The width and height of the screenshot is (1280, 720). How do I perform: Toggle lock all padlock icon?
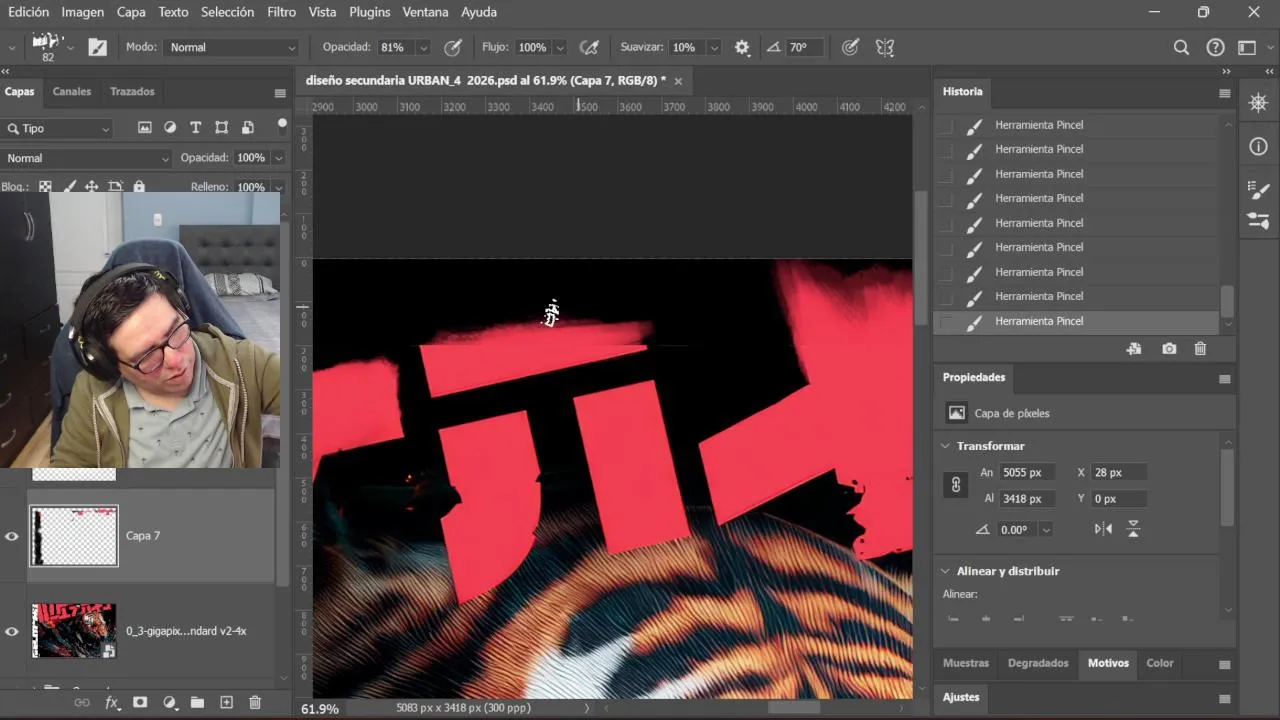pyautogui.click(x=139, y=186)
